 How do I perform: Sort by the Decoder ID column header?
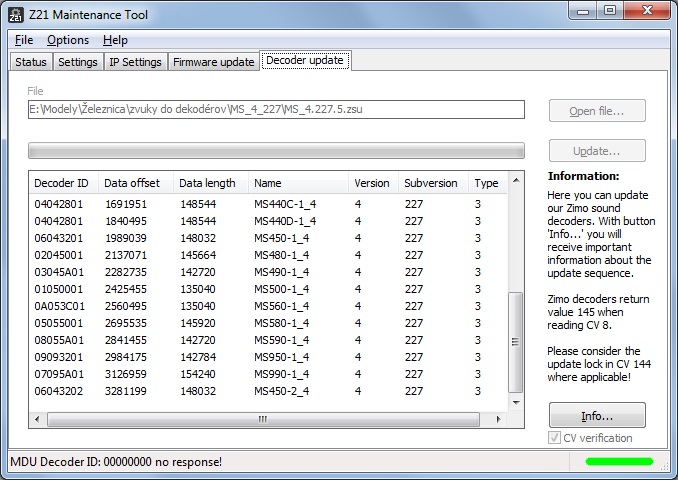[62, 183]
